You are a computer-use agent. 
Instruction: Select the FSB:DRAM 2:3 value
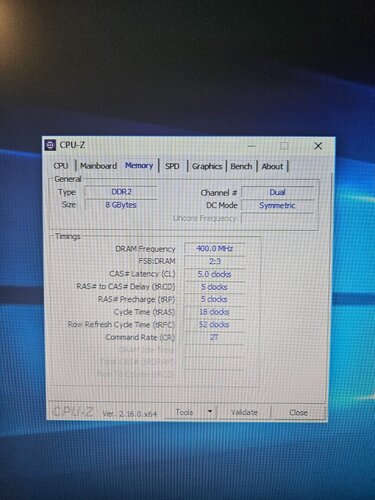point(215,261)
